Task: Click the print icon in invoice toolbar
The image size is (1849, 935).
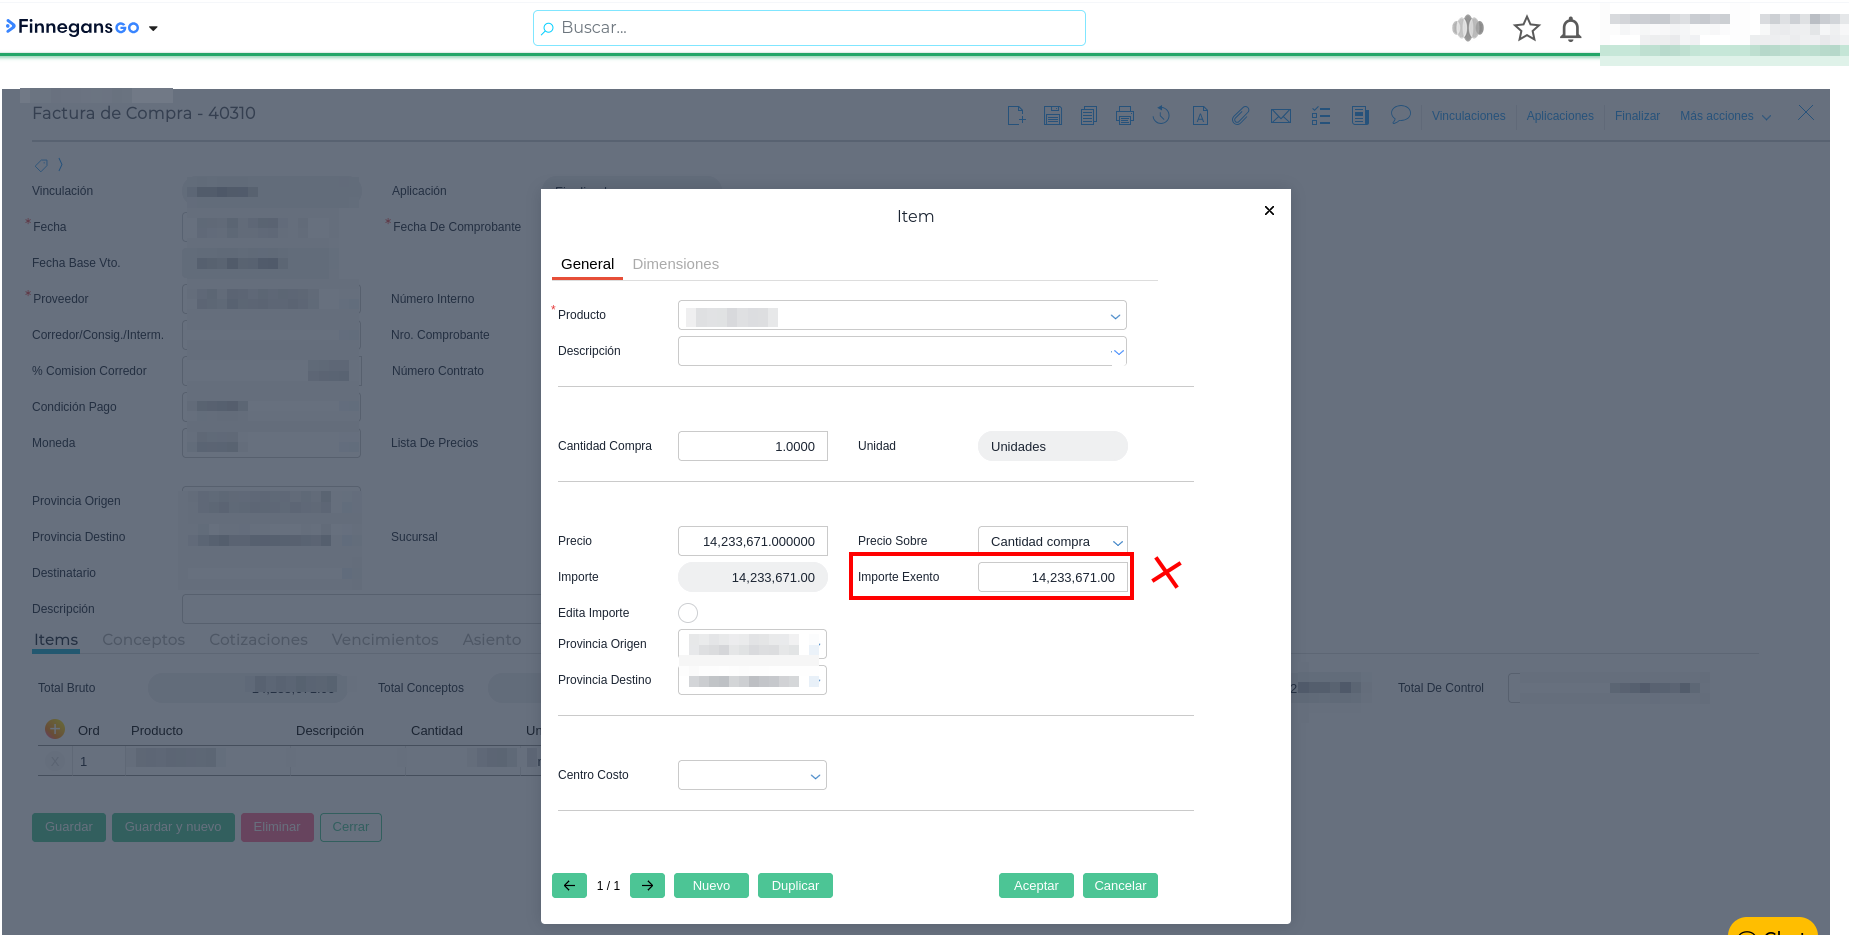Action: (x=1125, y=116)
